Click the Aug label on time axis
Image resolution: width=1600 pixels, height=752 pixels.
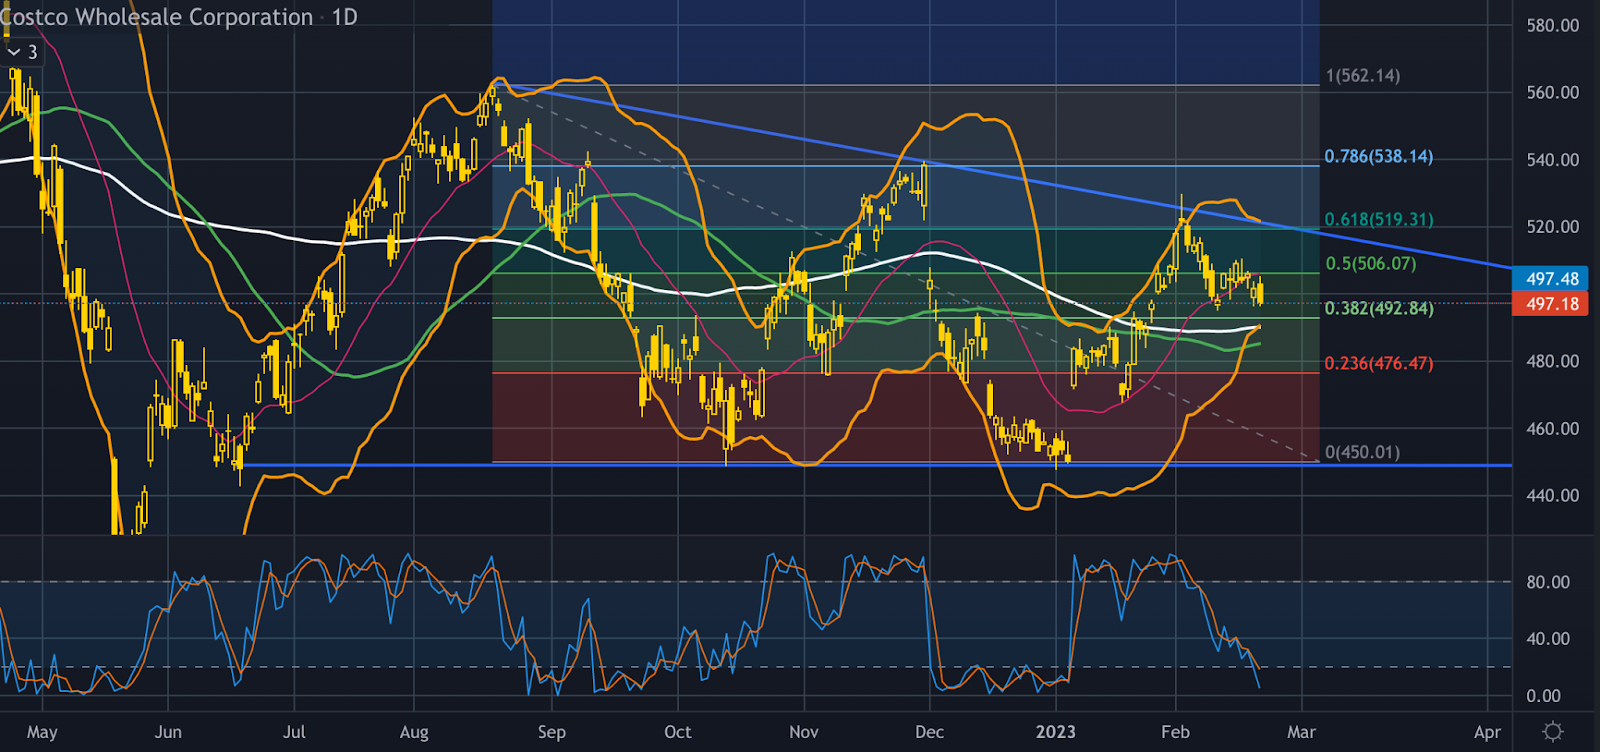[414, 732]
